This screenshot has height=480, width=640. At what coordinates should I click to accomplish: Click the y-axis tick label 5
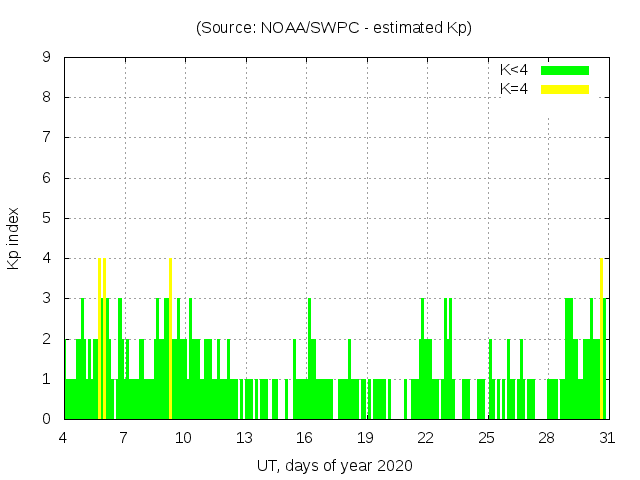46,218
